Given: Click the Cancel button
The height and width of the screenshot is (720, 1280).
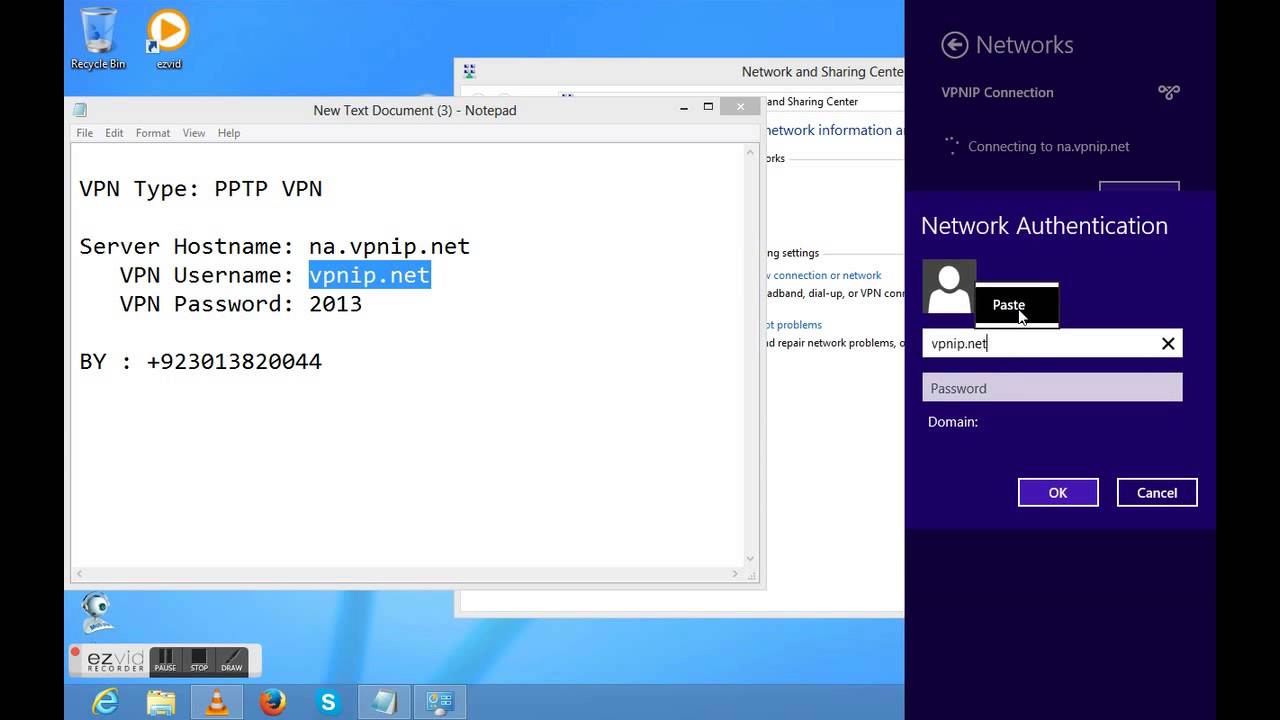Looking at the screenshot, I should (x=1157, y=492).
